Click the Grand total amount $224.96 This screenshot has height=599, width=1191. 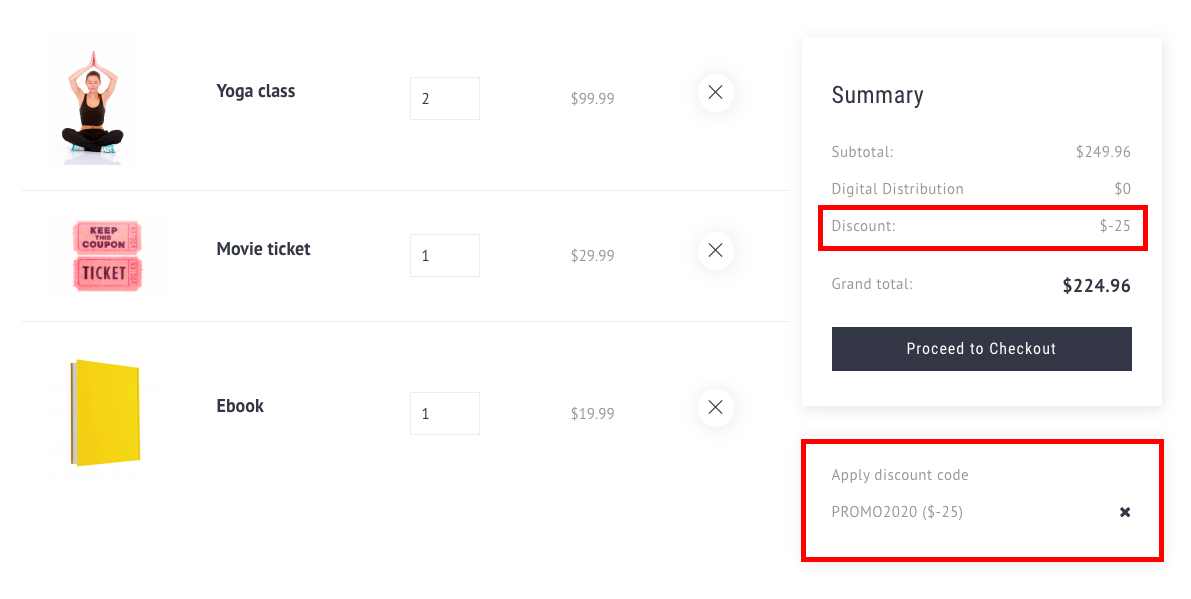(x=1096, y=286)
